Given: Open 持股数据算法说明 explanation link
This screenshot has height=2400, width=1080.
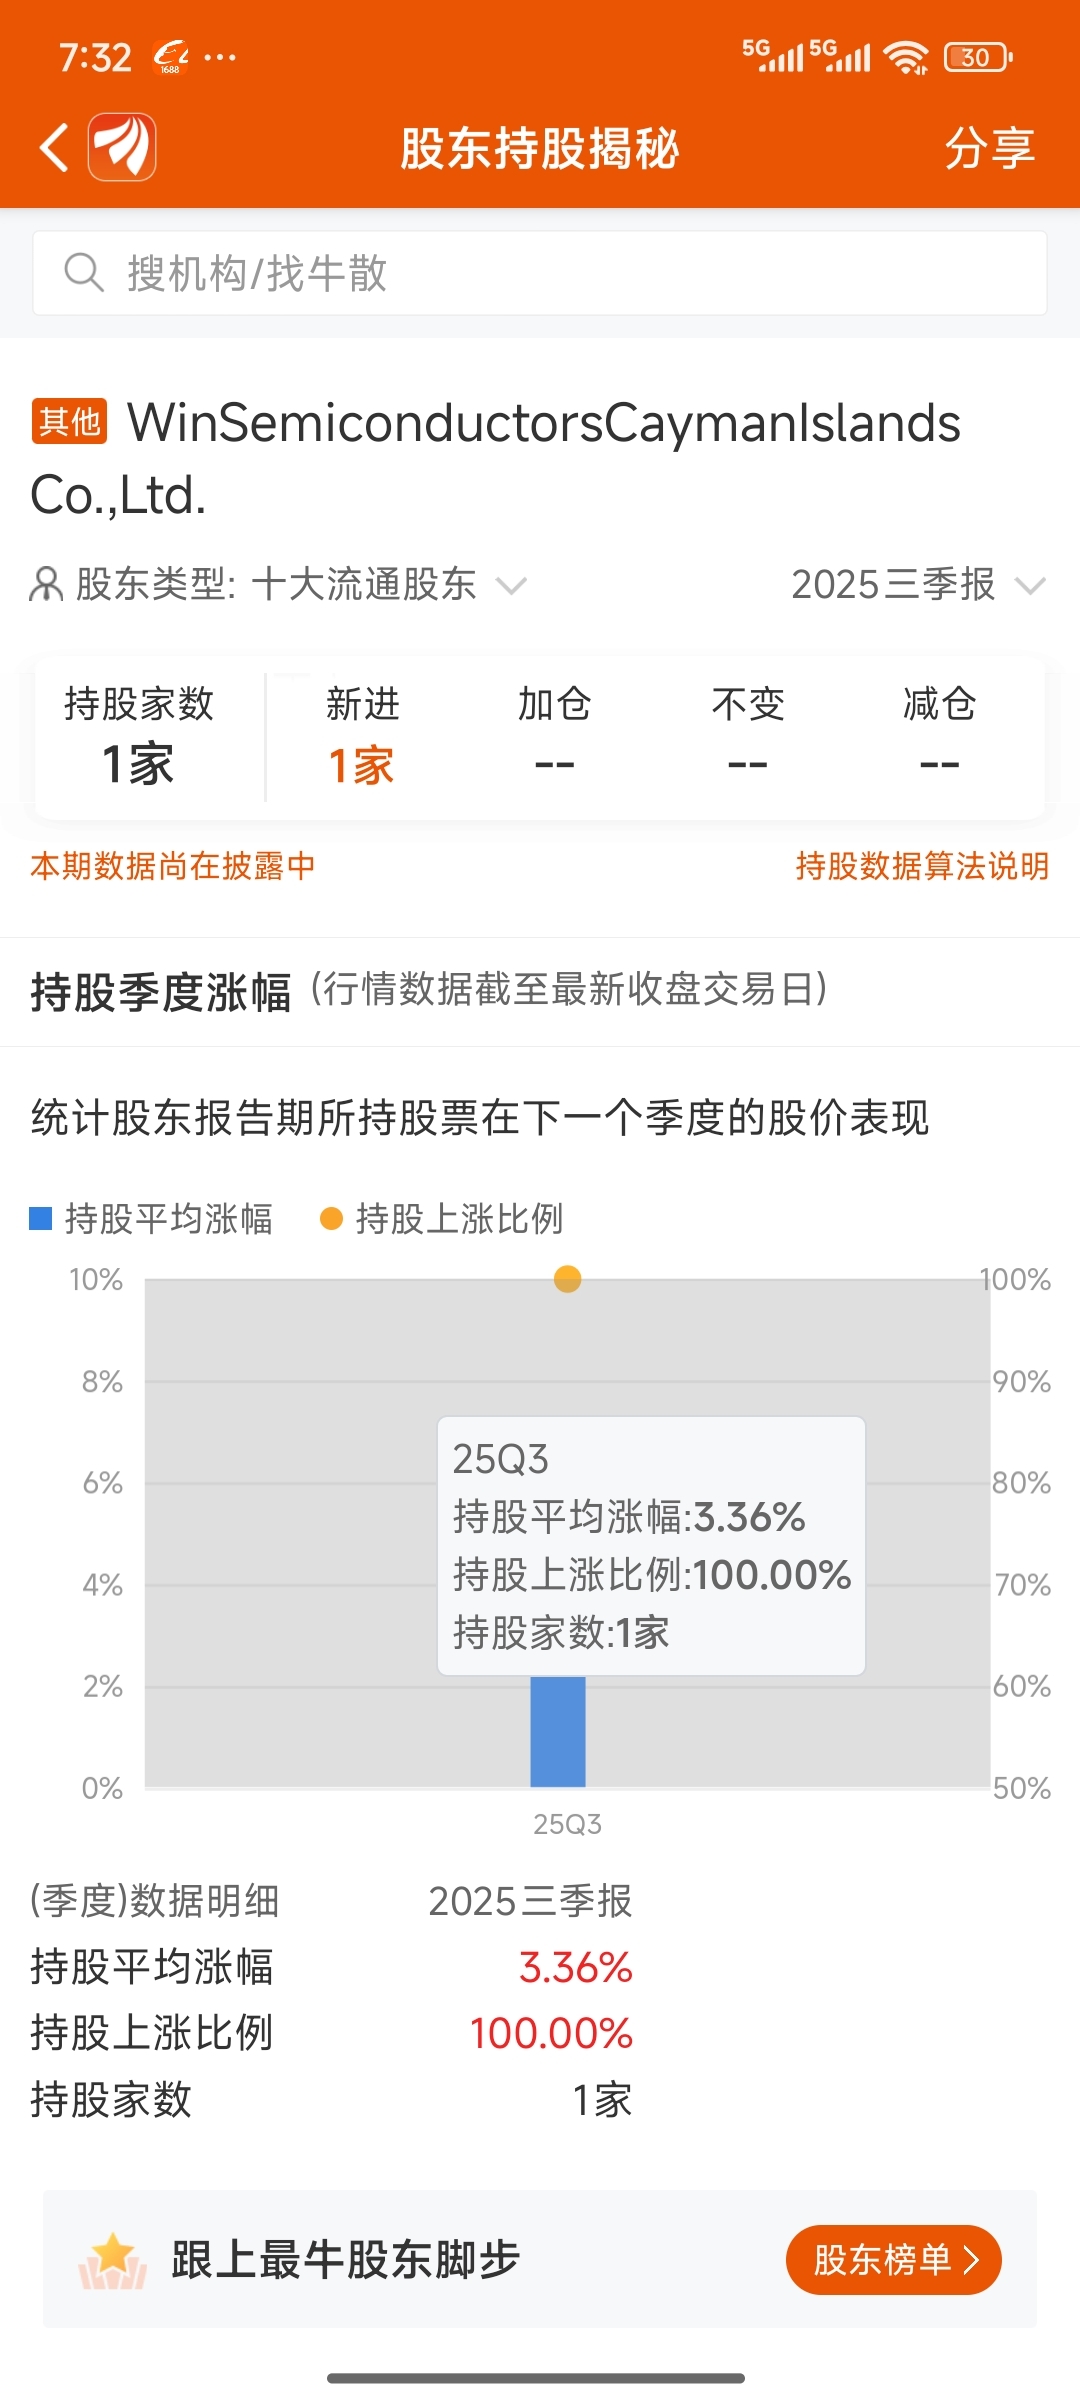Looking at the screenshot, I should pos(921,866).
